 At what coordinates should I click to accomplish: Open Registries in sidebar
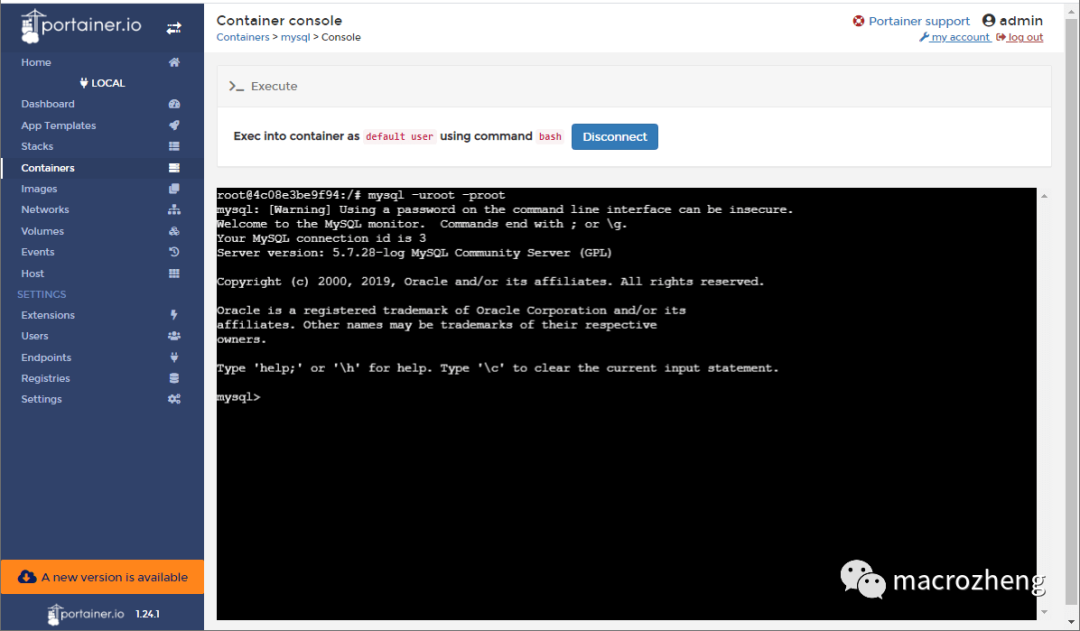(x=102, y=378)
